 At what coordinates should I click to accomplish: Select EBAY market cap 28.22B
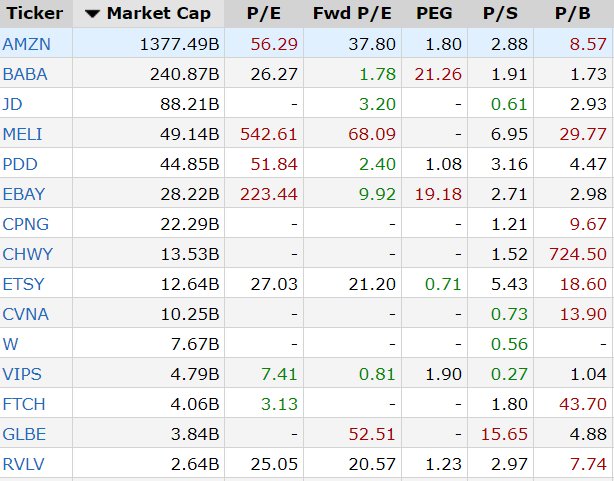pos(190,194)
